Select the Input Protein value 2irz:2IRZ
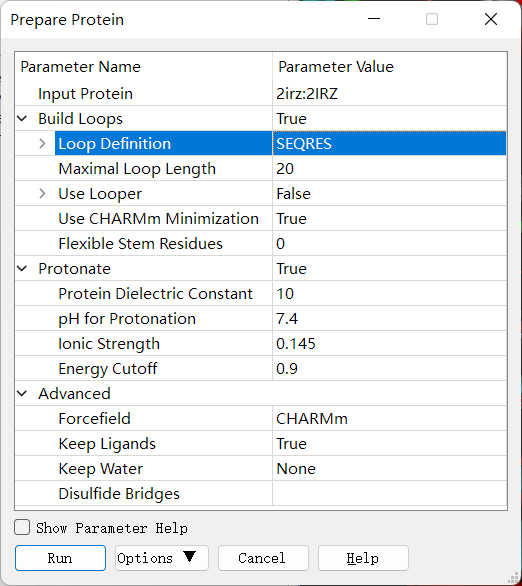Viewport: 522px width, 586px height. pyautogui.click(x=389, y=93)
